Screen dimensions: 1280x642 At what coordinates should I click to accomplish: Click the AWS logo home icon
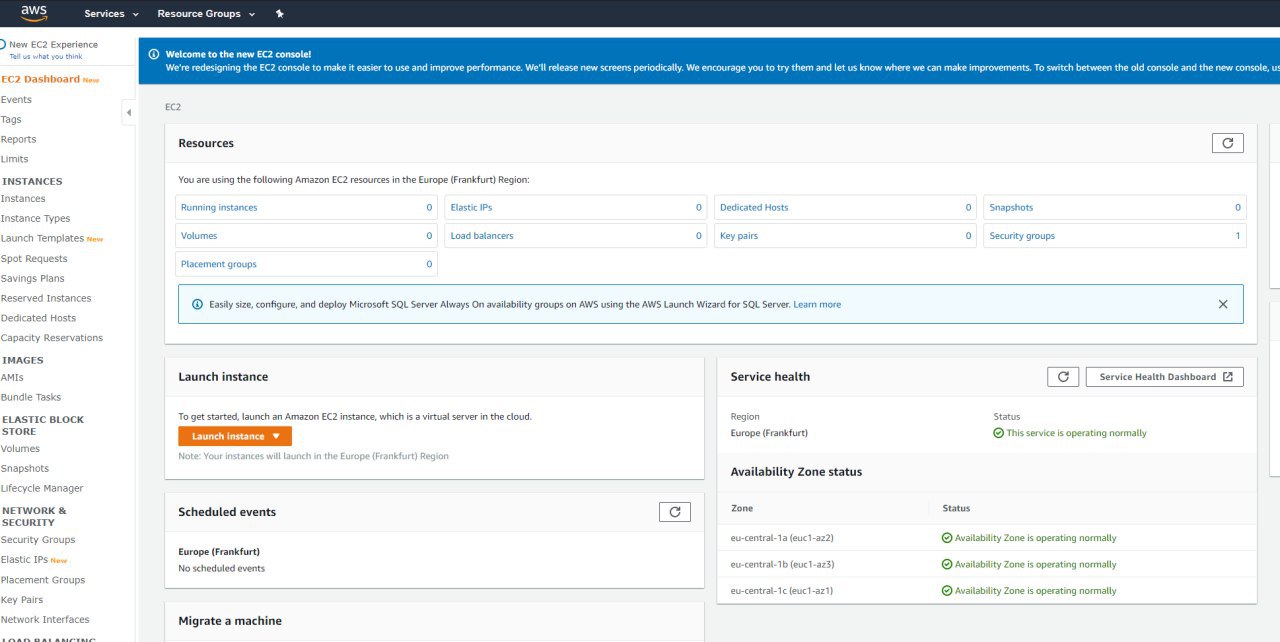tap(34, 13)
